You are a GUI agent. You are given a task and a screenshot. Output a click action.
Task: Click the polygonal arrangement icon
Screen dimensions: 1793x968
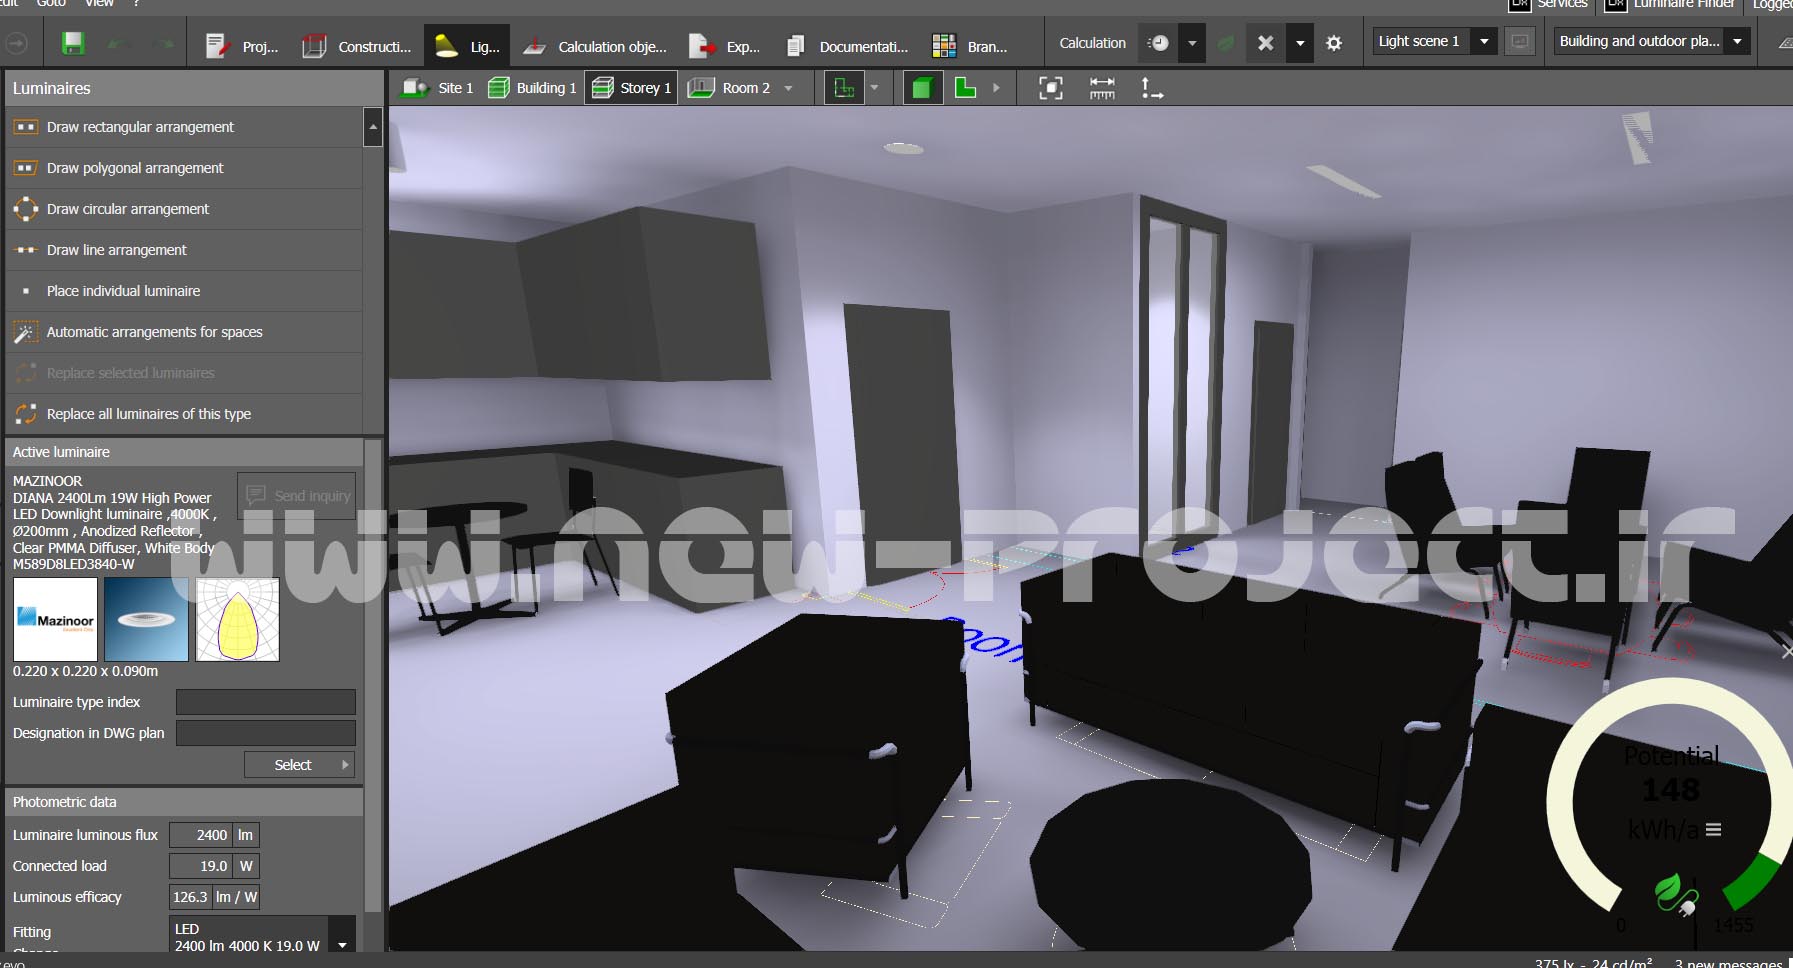[x=25, y=168]
